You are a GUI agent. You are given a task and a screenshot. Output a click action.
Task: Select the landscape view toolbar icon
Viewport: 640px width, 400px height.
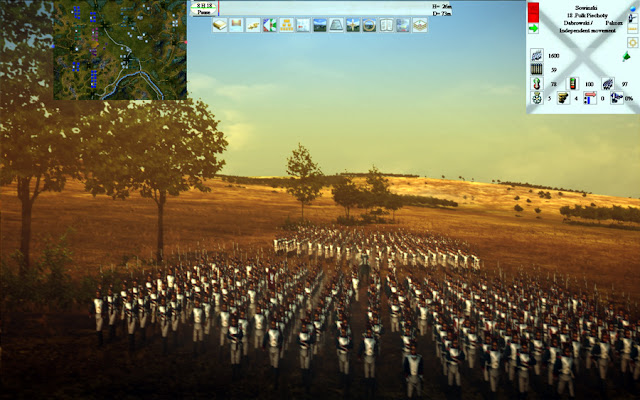[320, 25]
